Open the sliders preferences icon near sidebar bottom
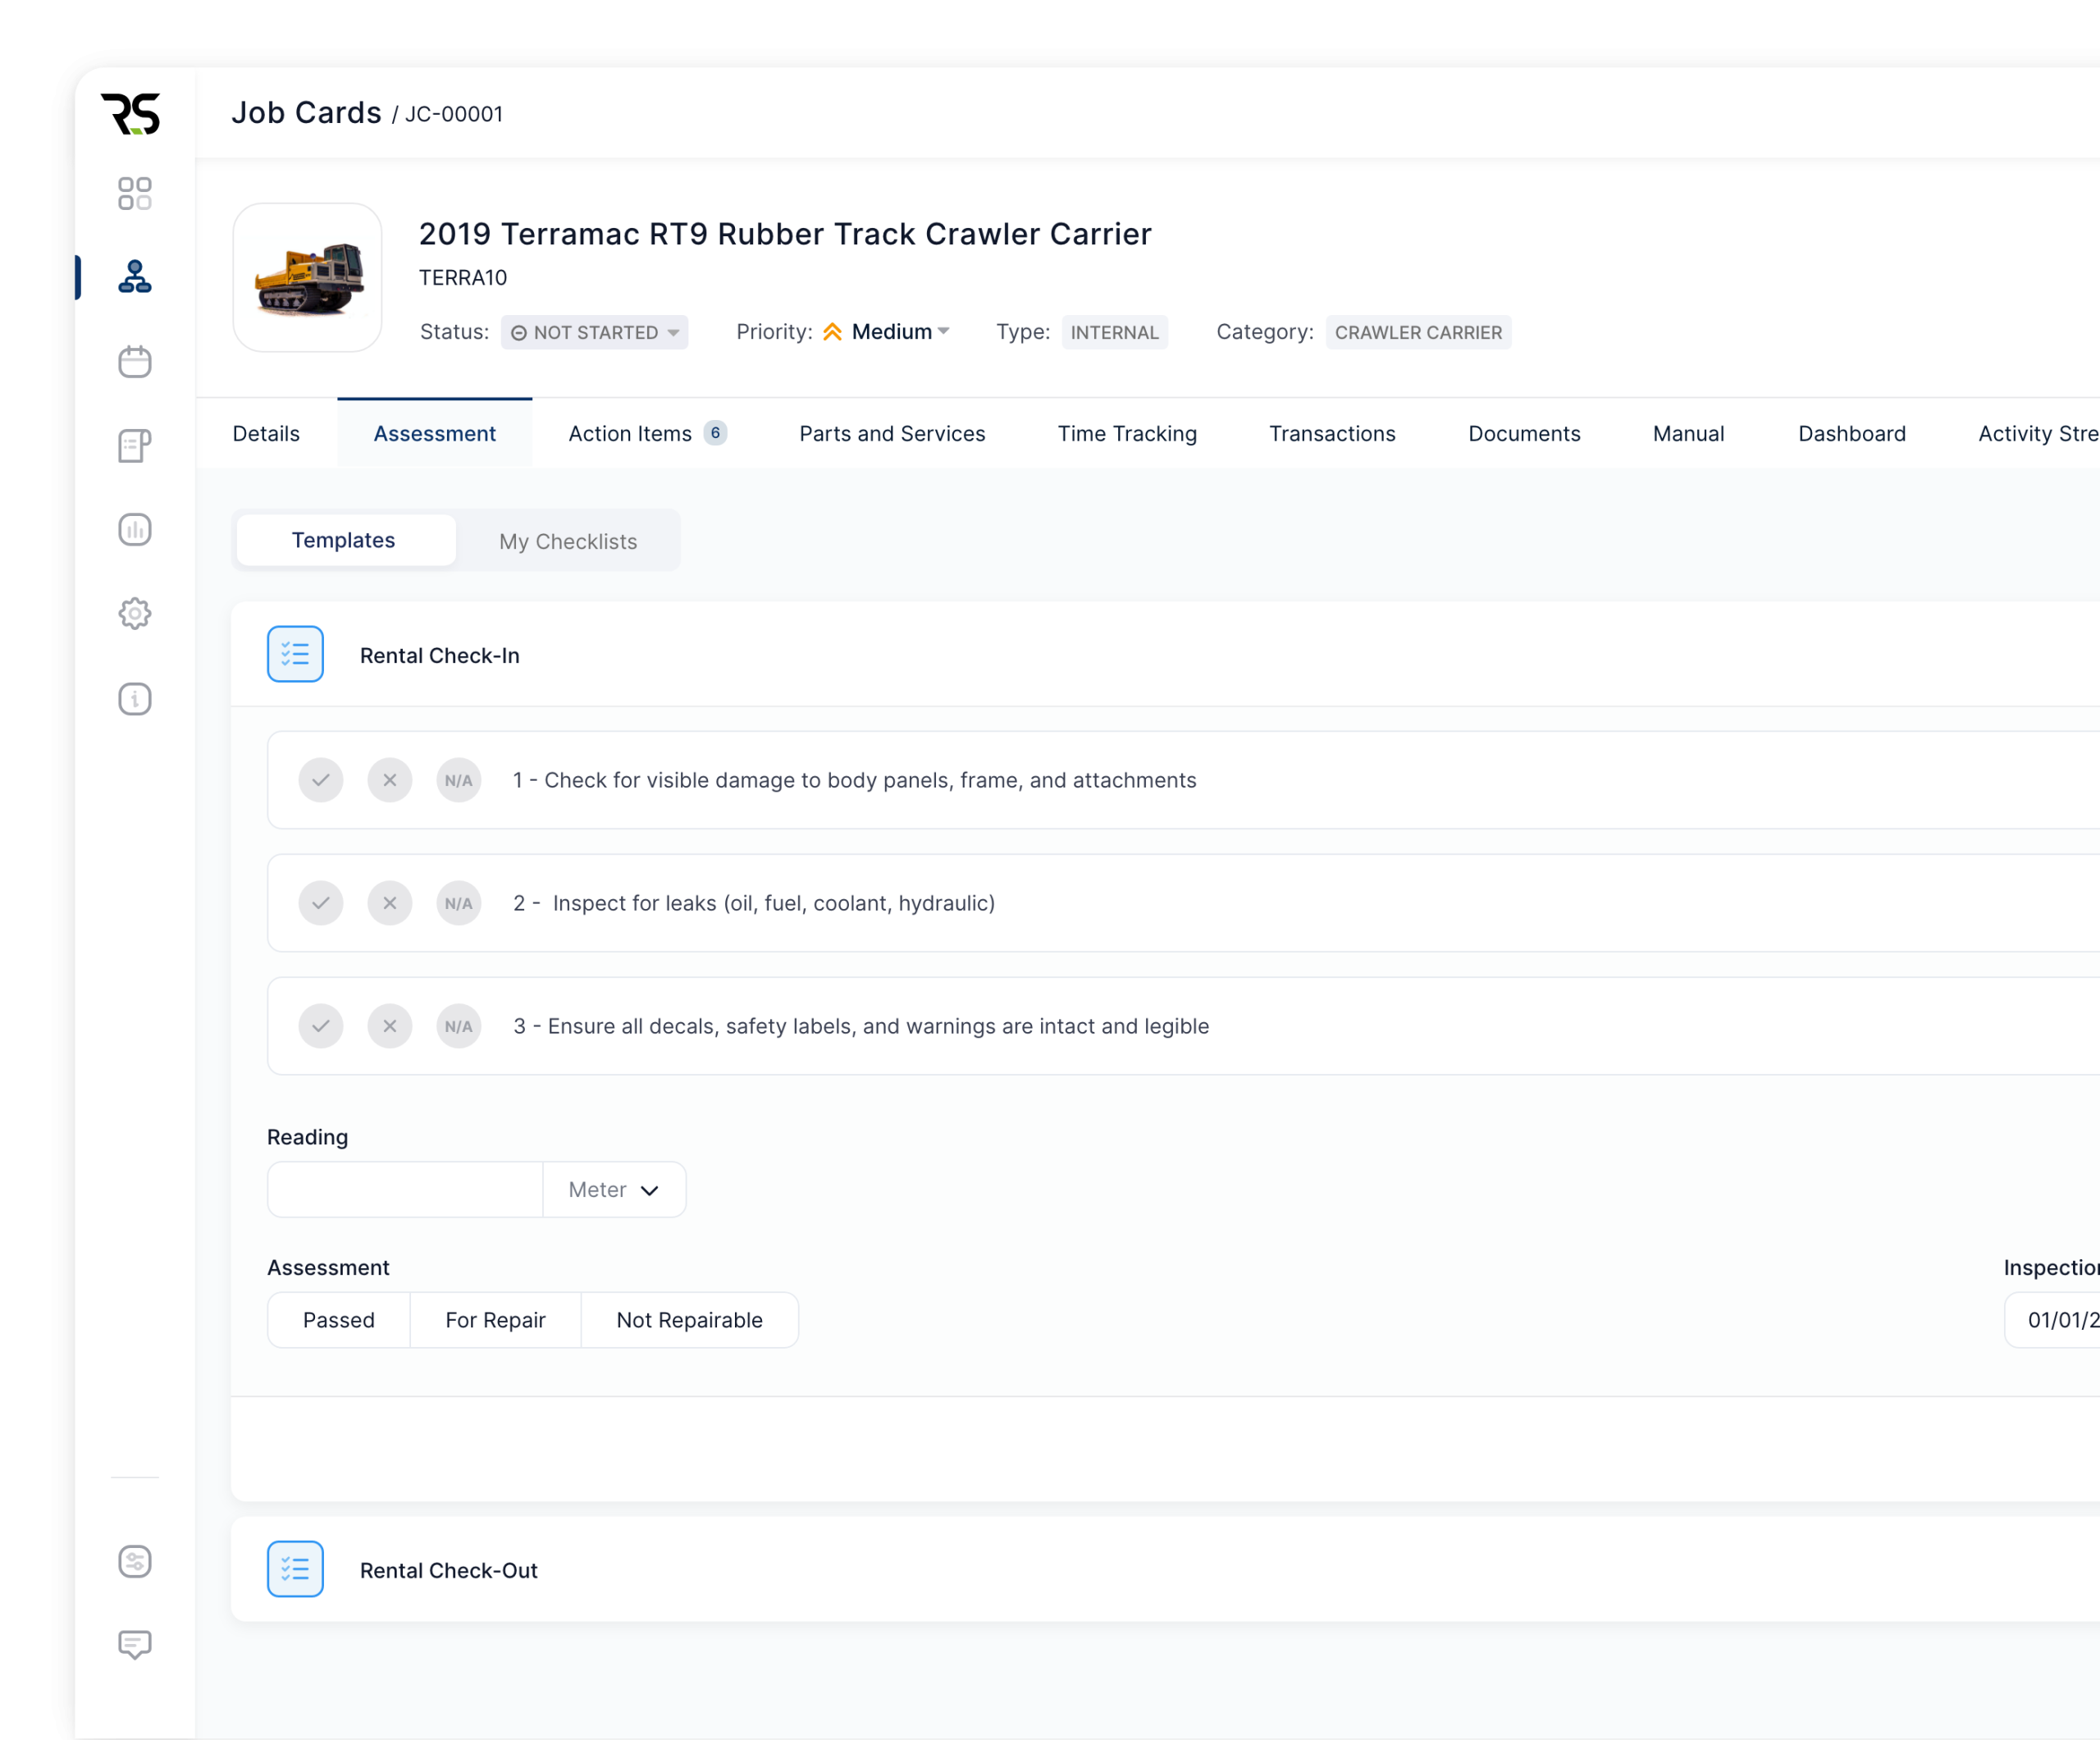Viewport: 2100px width, 1740px height. coord(135,1561)
